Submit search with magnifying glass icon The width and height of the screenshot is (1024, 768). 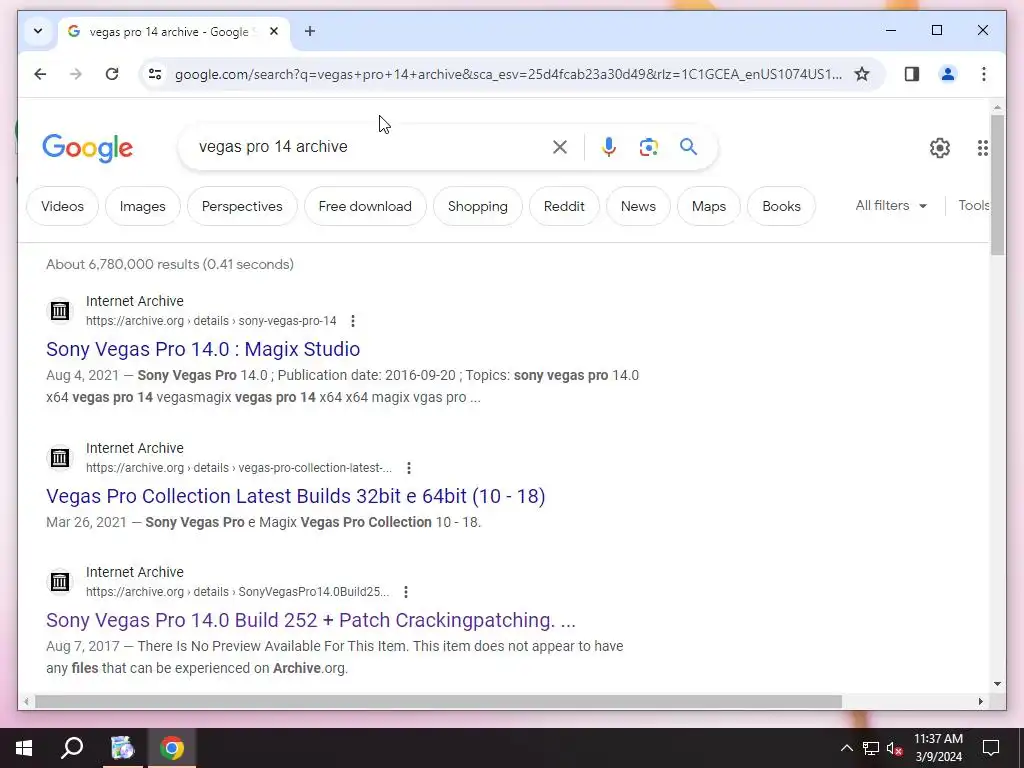pyautogui.click(x=688, y=147)
